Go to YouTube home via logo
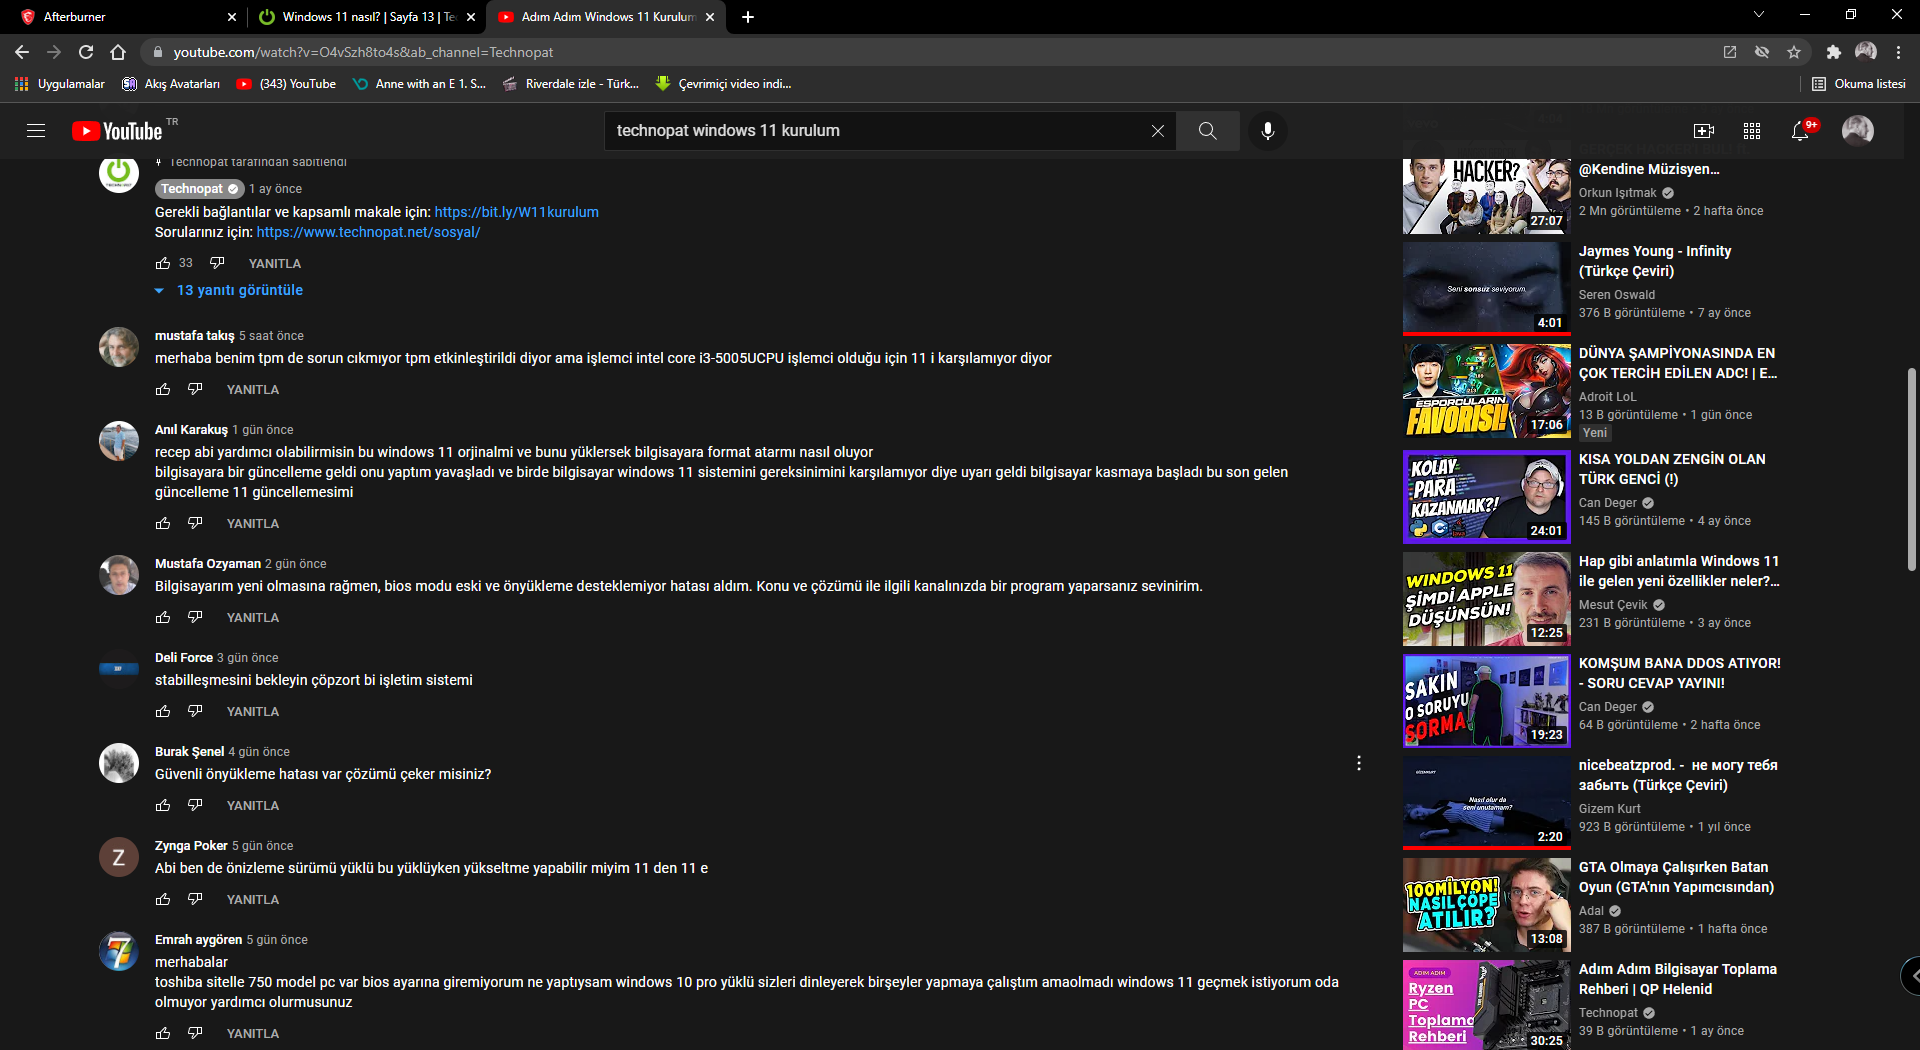The image size is (1920, 1050). [118, 131]
